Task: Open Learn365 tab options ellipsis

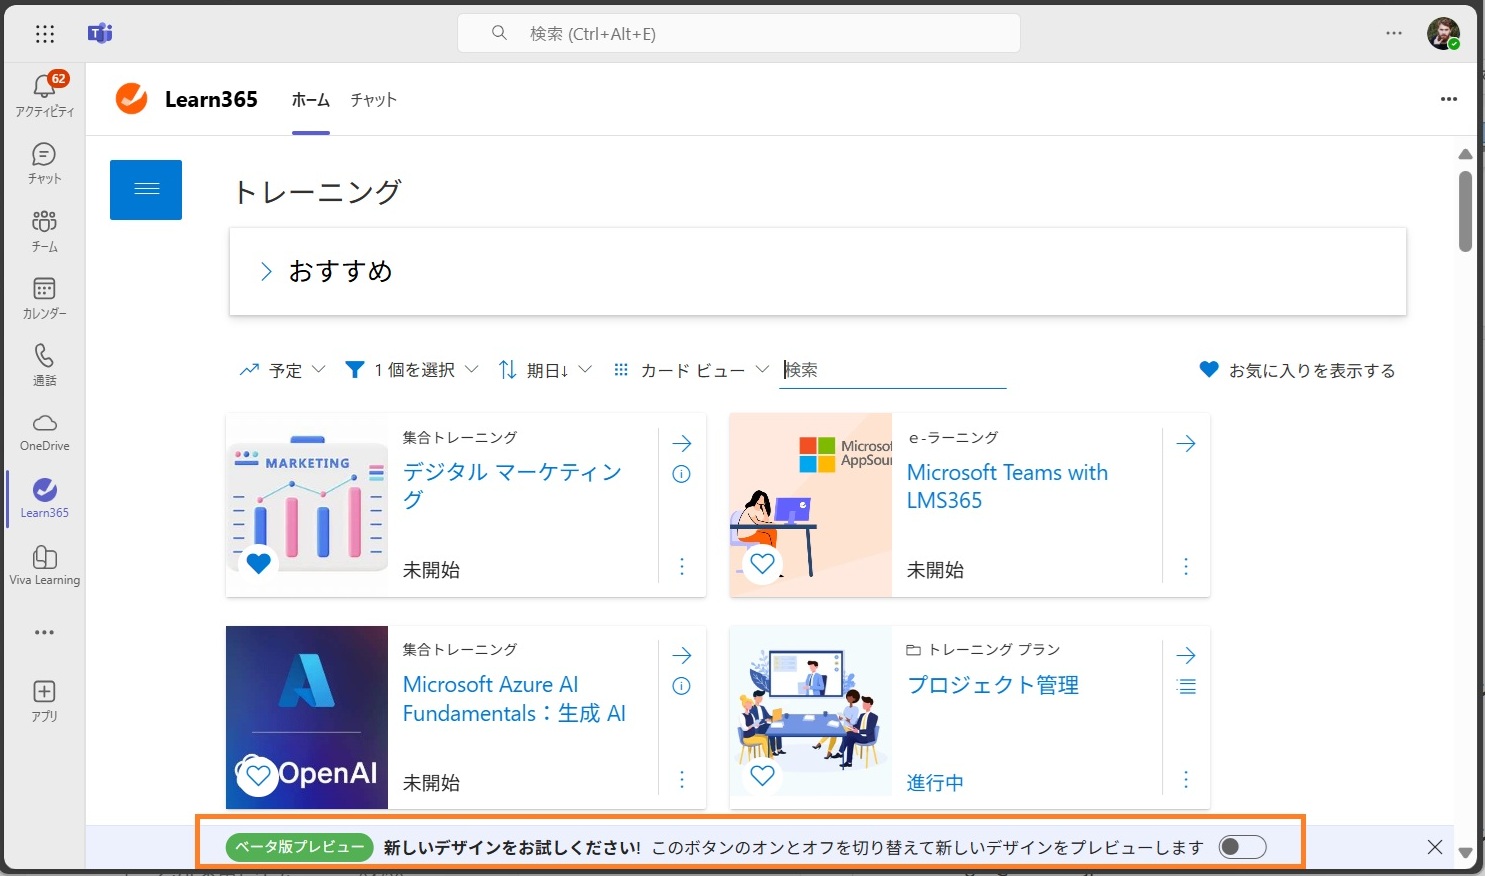Action: coord(1449,99)
